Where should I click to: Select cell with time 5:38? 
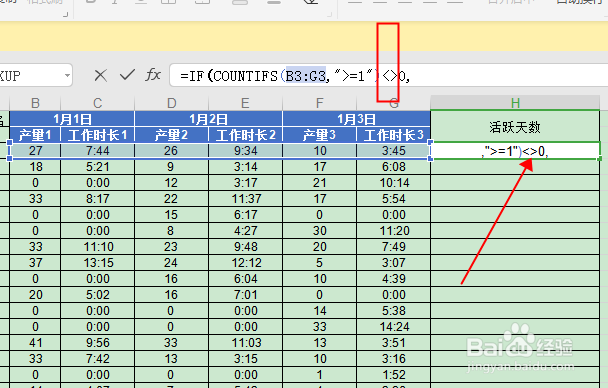393,311
